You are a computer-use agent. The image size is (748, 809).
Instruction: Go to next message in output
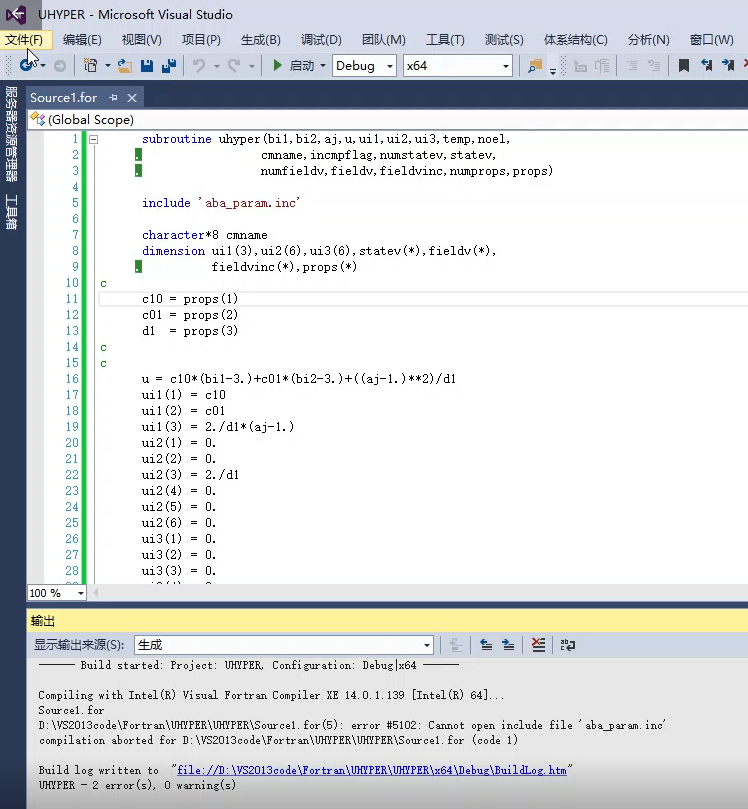509,645
